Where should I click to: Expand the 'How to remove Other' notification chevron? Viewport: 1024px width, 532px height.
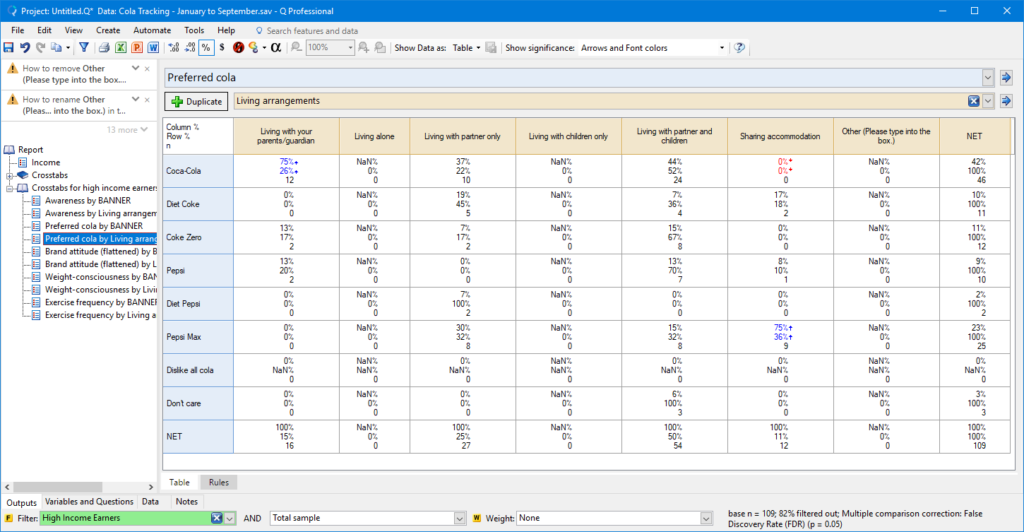pyautogui.click(x=135, y=68)
